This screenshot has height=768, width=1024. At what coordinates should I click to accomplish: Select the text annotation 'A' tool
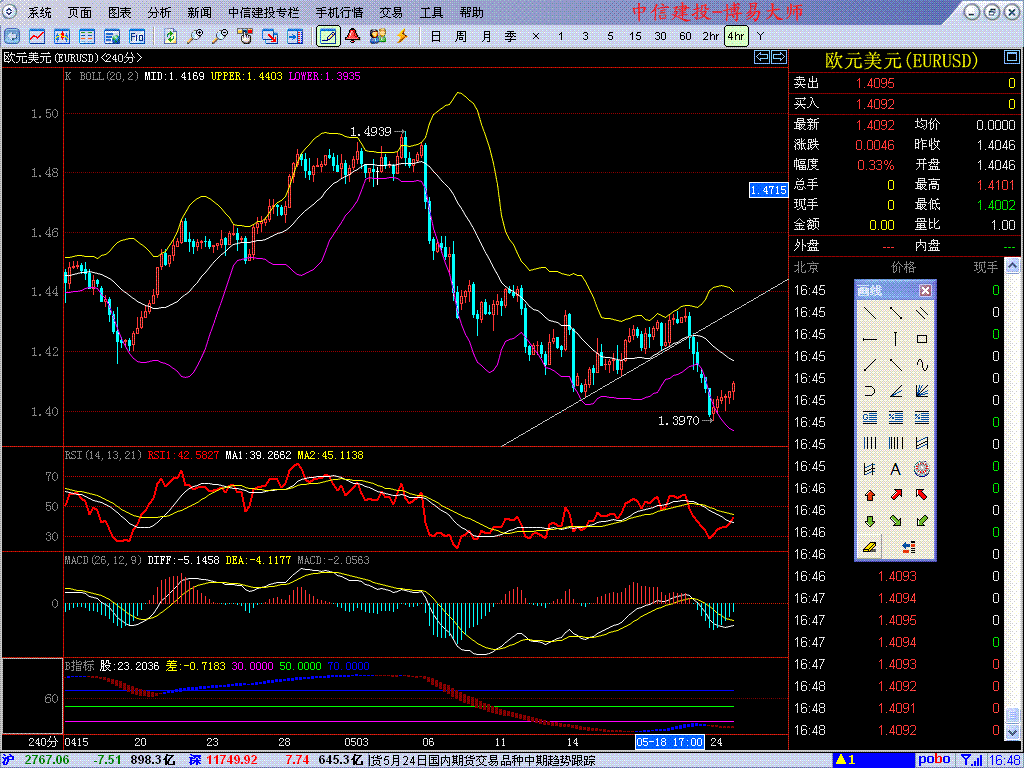click(x=895, y=468)
